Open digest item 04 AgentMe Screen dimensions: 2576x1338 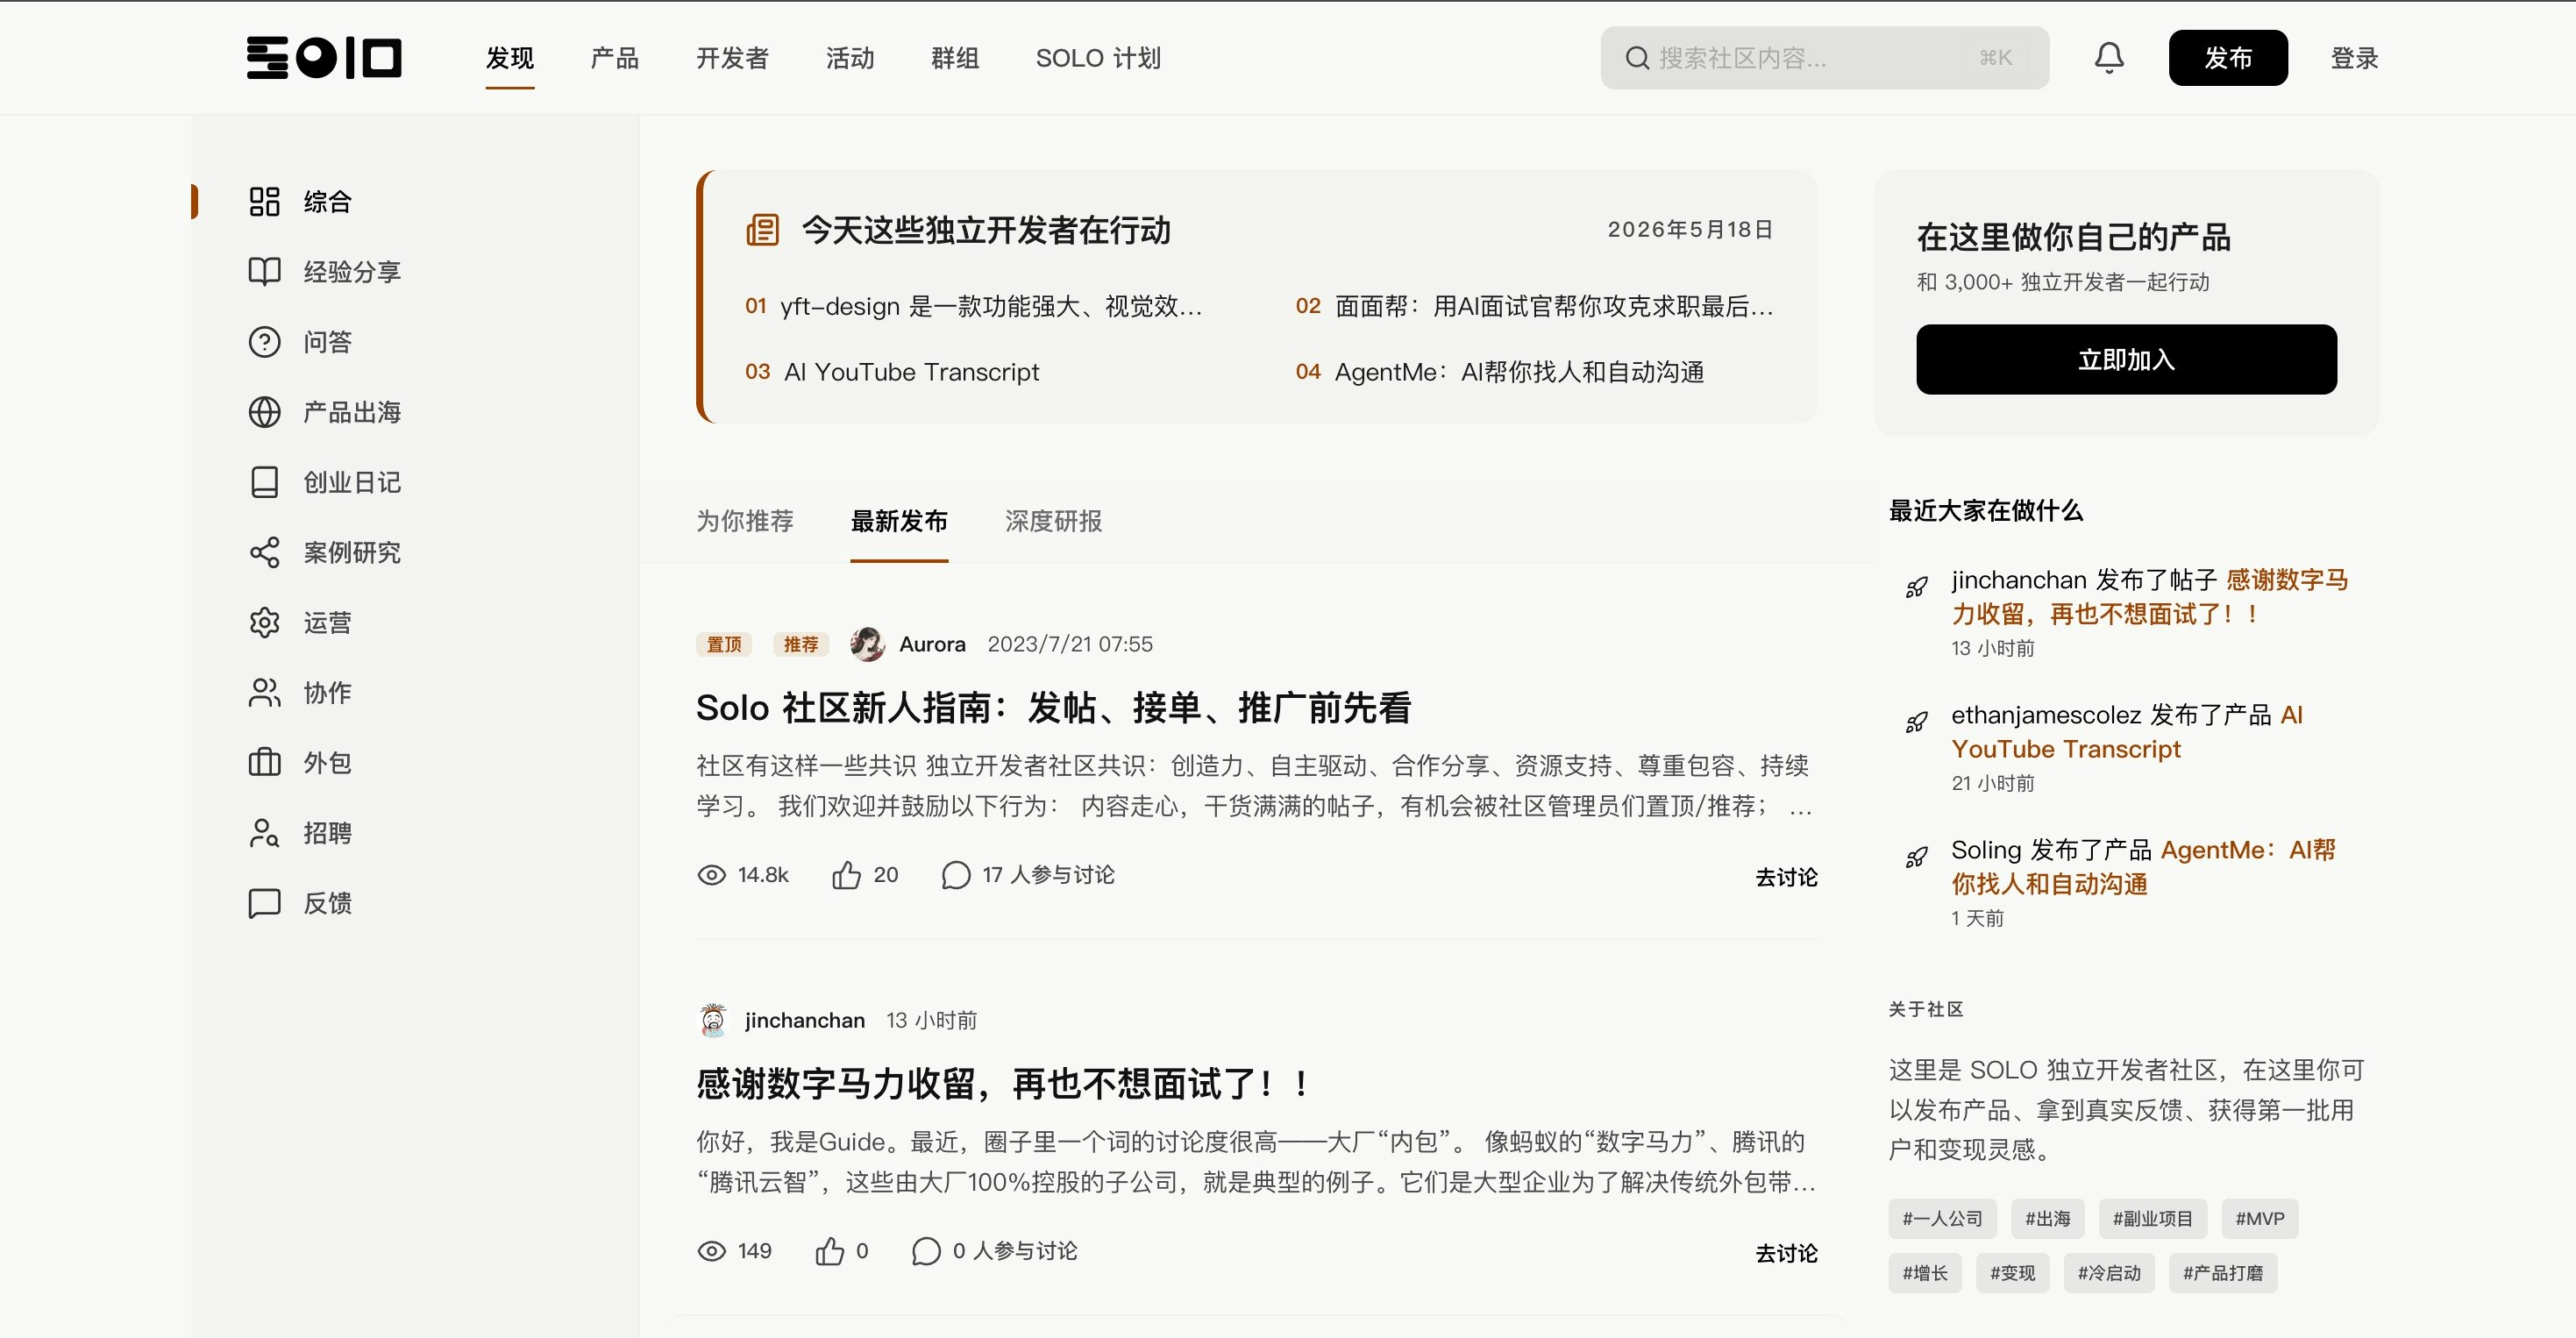point(1500,372)
